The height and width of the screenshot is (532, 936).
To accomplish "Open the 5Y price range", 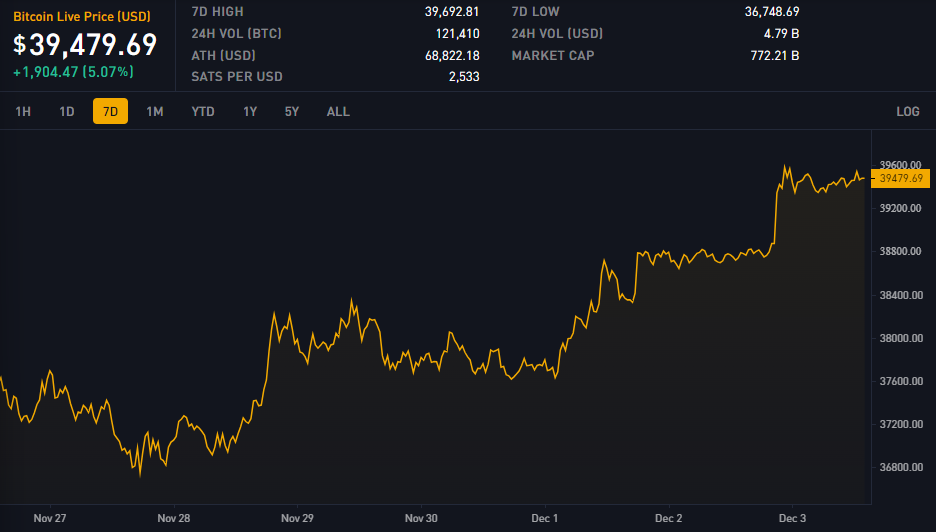I will click(x=291, y=112).
